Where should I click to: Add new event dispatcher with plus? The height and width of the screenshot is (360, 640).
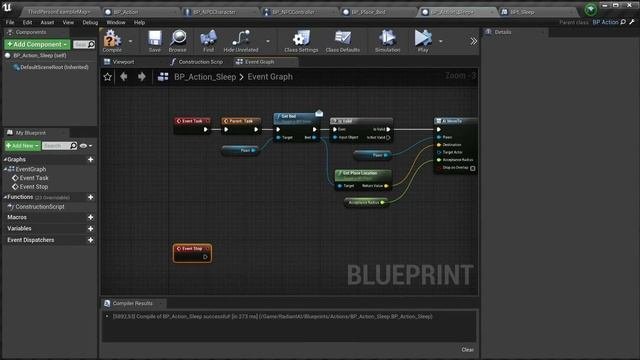[91, 240]
